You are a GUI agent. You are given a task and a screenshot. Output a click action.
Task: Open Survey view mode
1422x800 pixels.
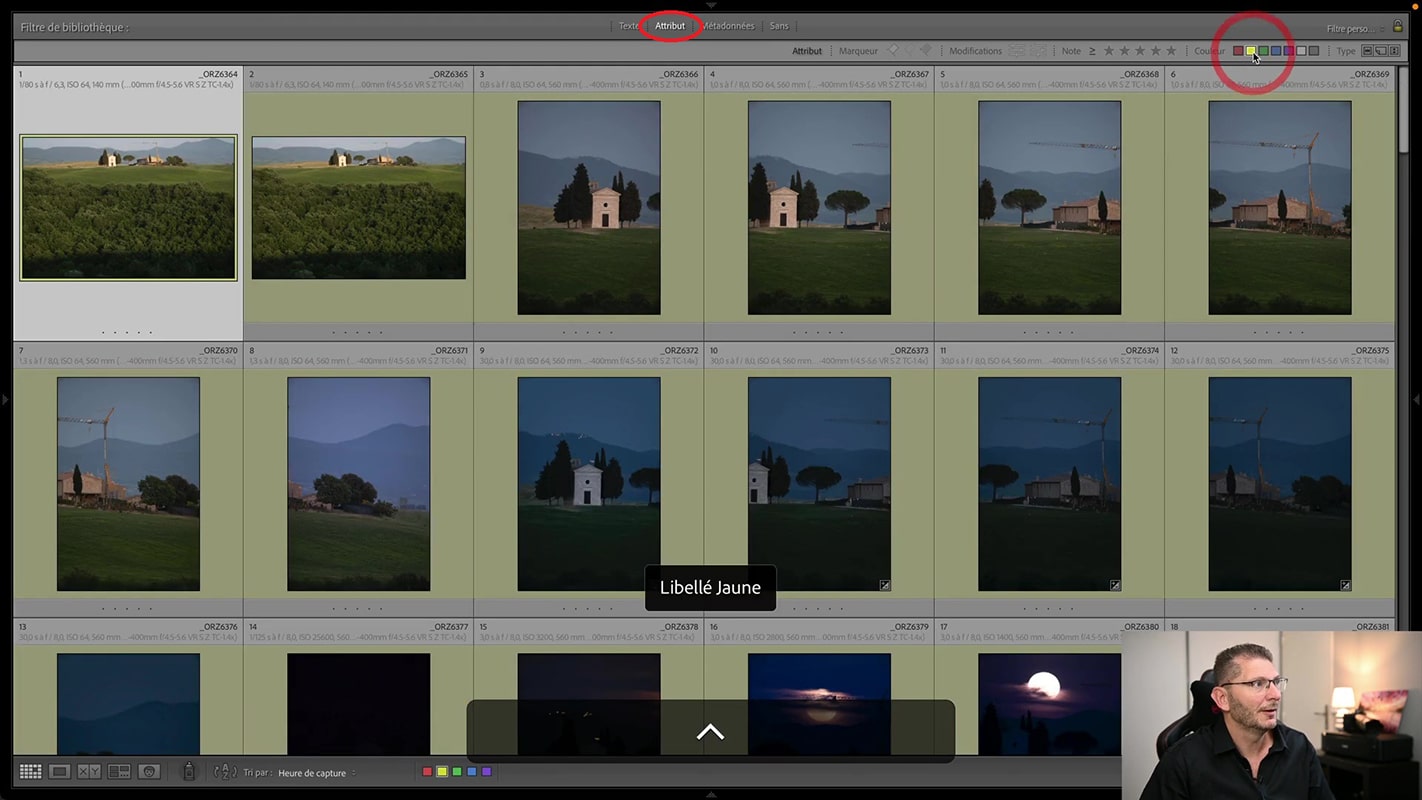tap(119, 771)
